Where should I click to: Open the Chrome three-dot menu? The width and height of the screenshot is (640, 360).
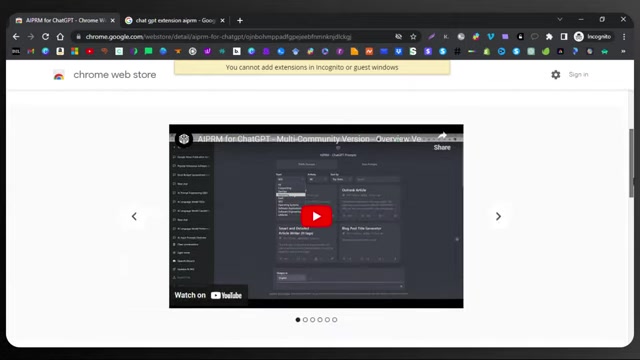pyautogui.click(x=624, y=37)
